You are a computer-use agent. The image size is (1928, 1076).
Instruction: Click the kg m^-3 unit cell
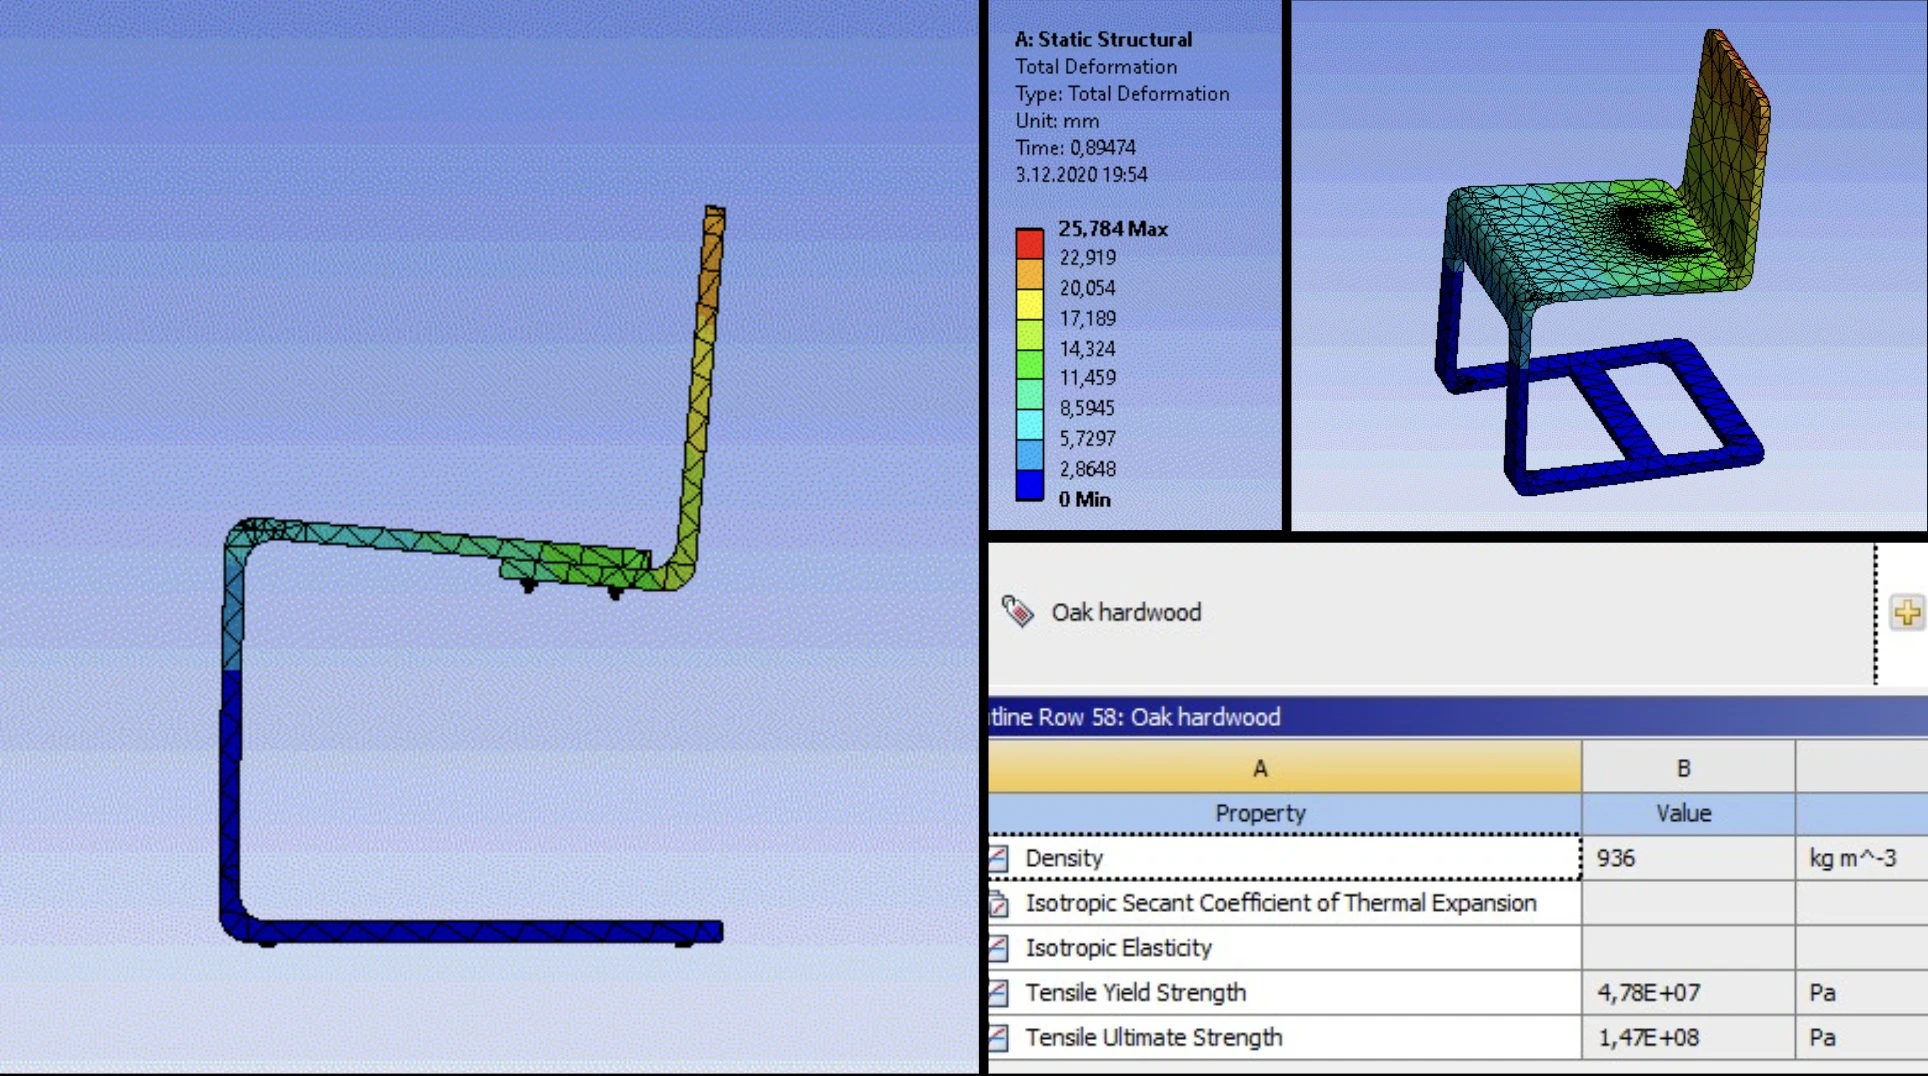coord(1861,858)
